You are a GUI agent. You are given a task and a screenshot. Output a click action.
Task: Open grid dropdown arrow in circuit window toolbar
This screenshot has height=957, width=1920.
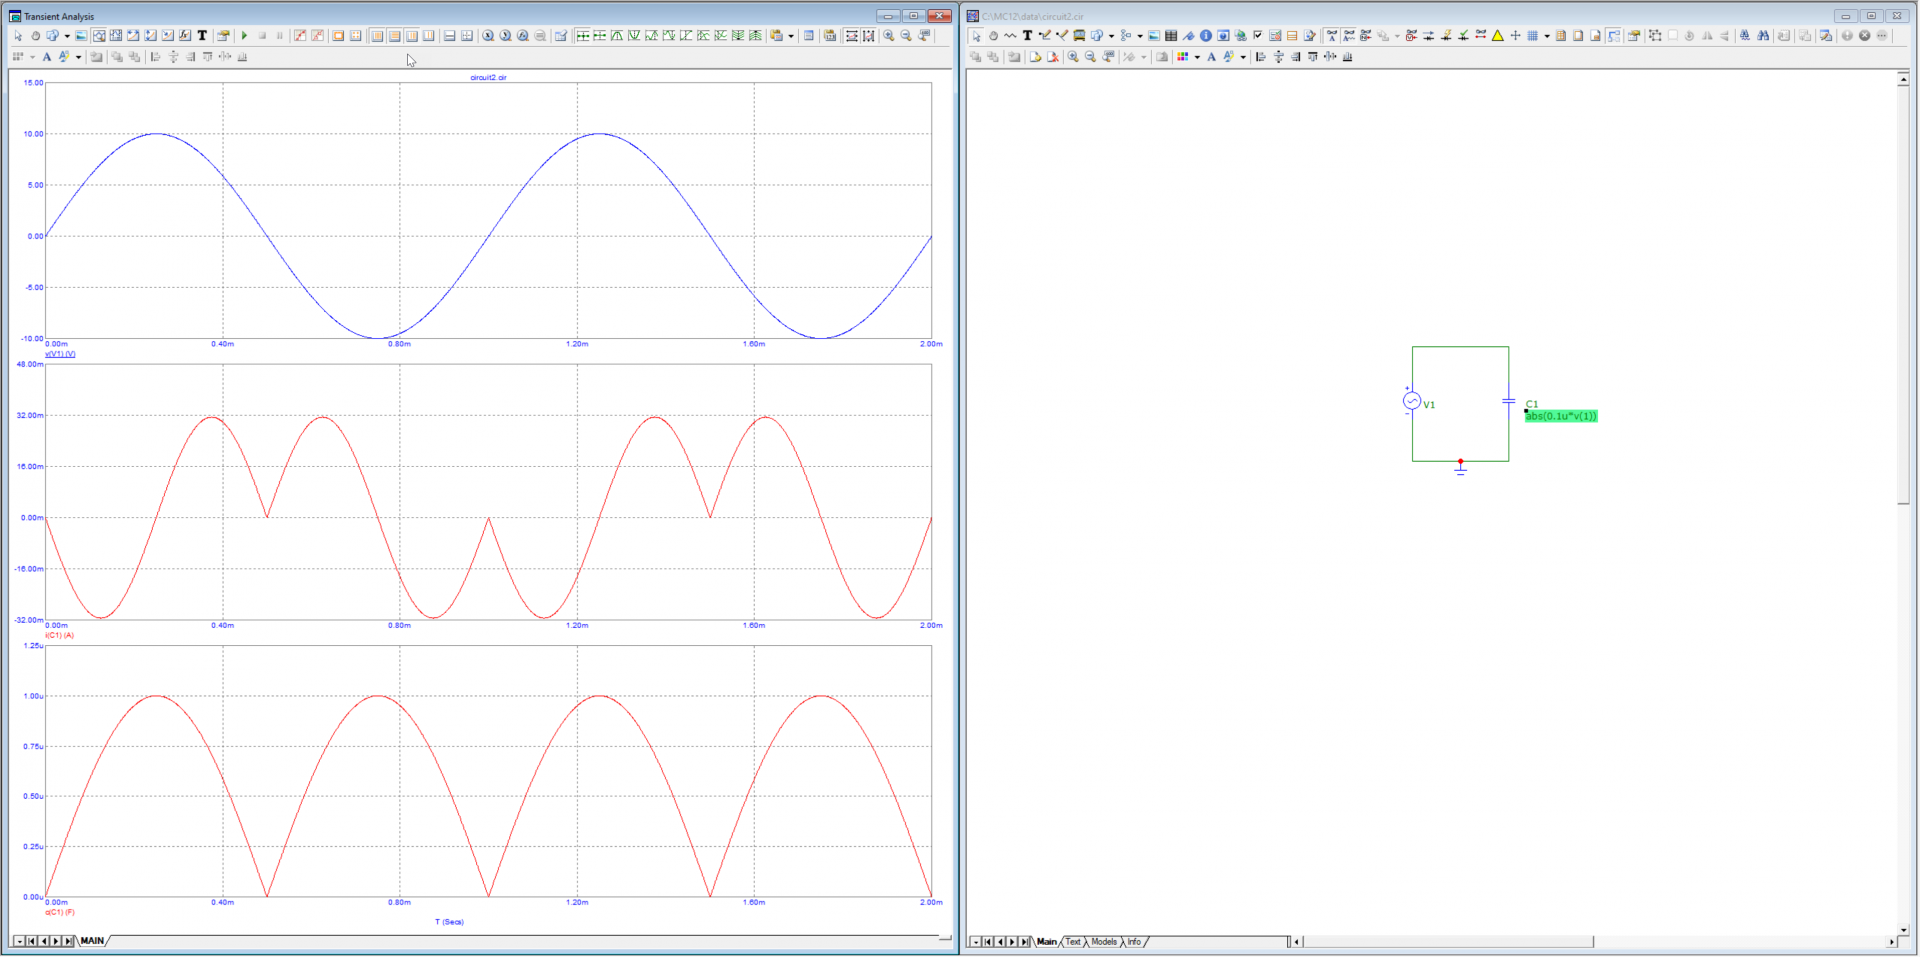pos(1547,36)
